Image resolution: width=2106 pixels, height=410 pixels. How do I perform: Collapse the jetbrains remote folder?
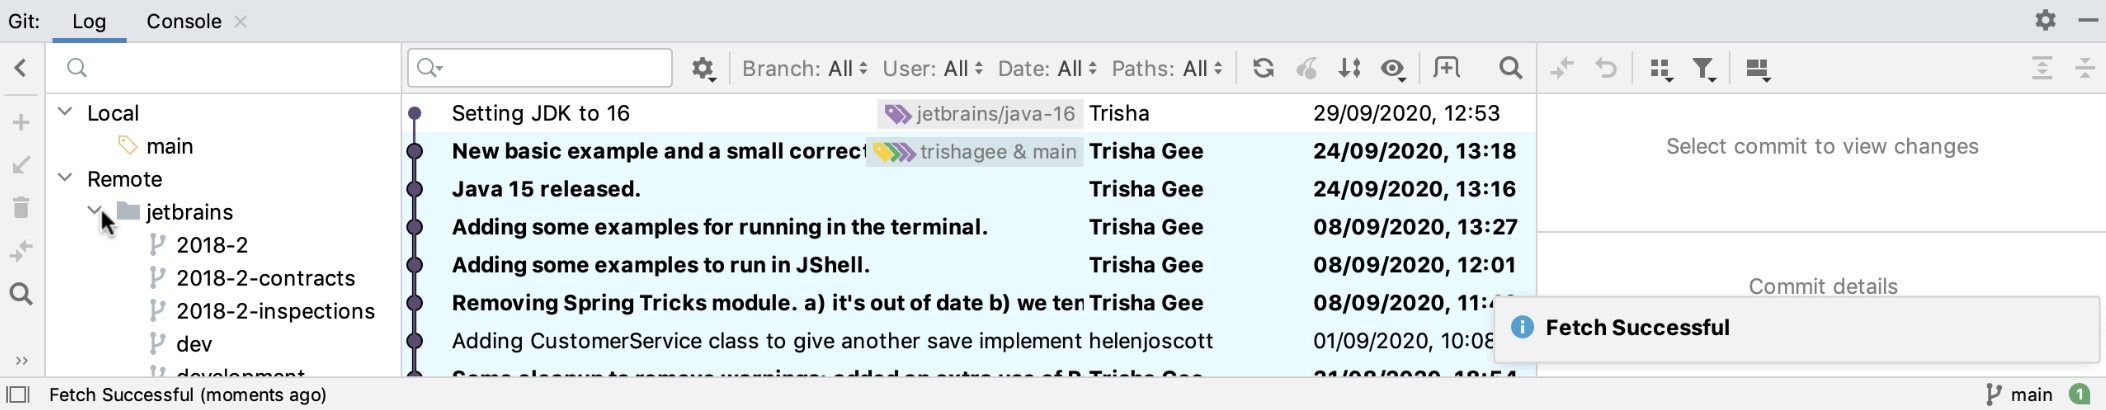coord(94,211)
